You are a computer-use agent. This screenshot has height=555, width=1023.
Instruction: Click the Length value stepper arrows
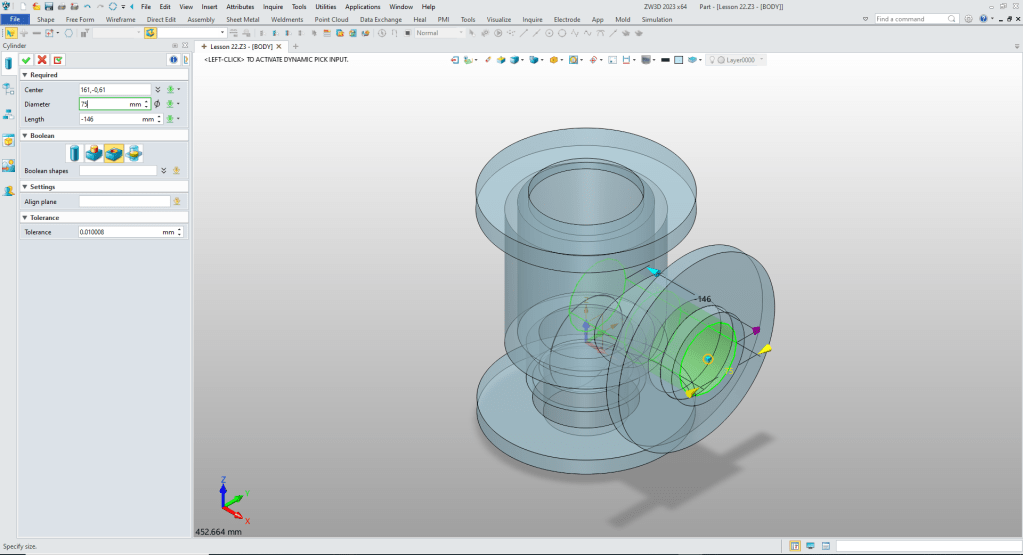159,119
